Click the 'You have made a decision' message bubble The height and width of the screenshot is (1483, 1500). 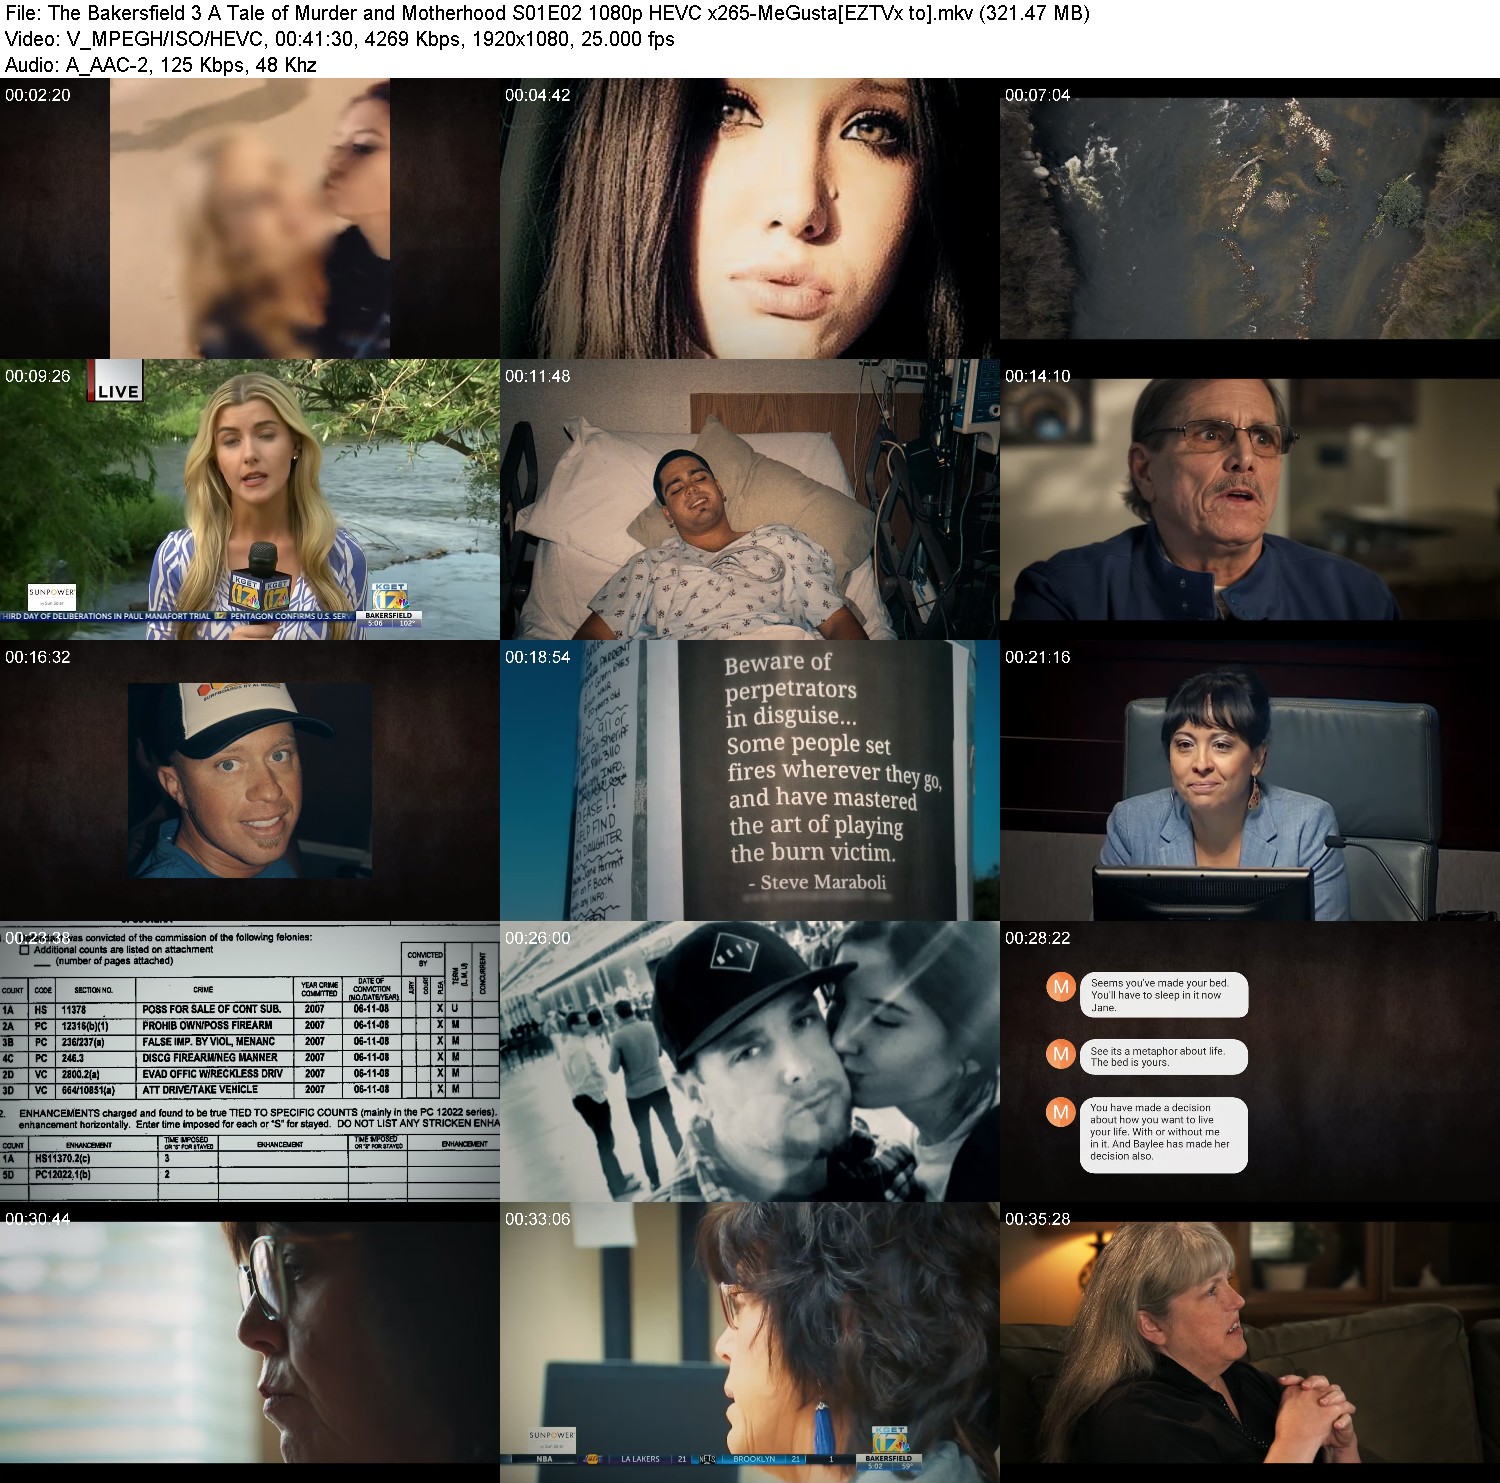tap(1164, 1134)
